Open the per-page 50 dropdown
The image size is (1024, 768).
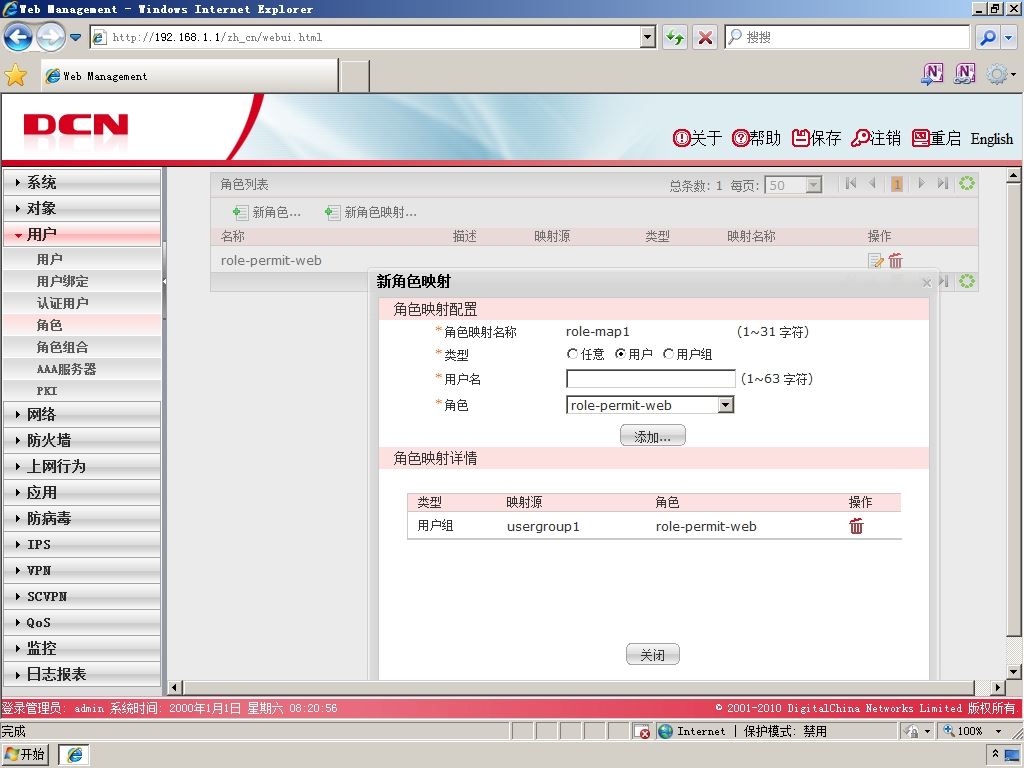[813, 185]
